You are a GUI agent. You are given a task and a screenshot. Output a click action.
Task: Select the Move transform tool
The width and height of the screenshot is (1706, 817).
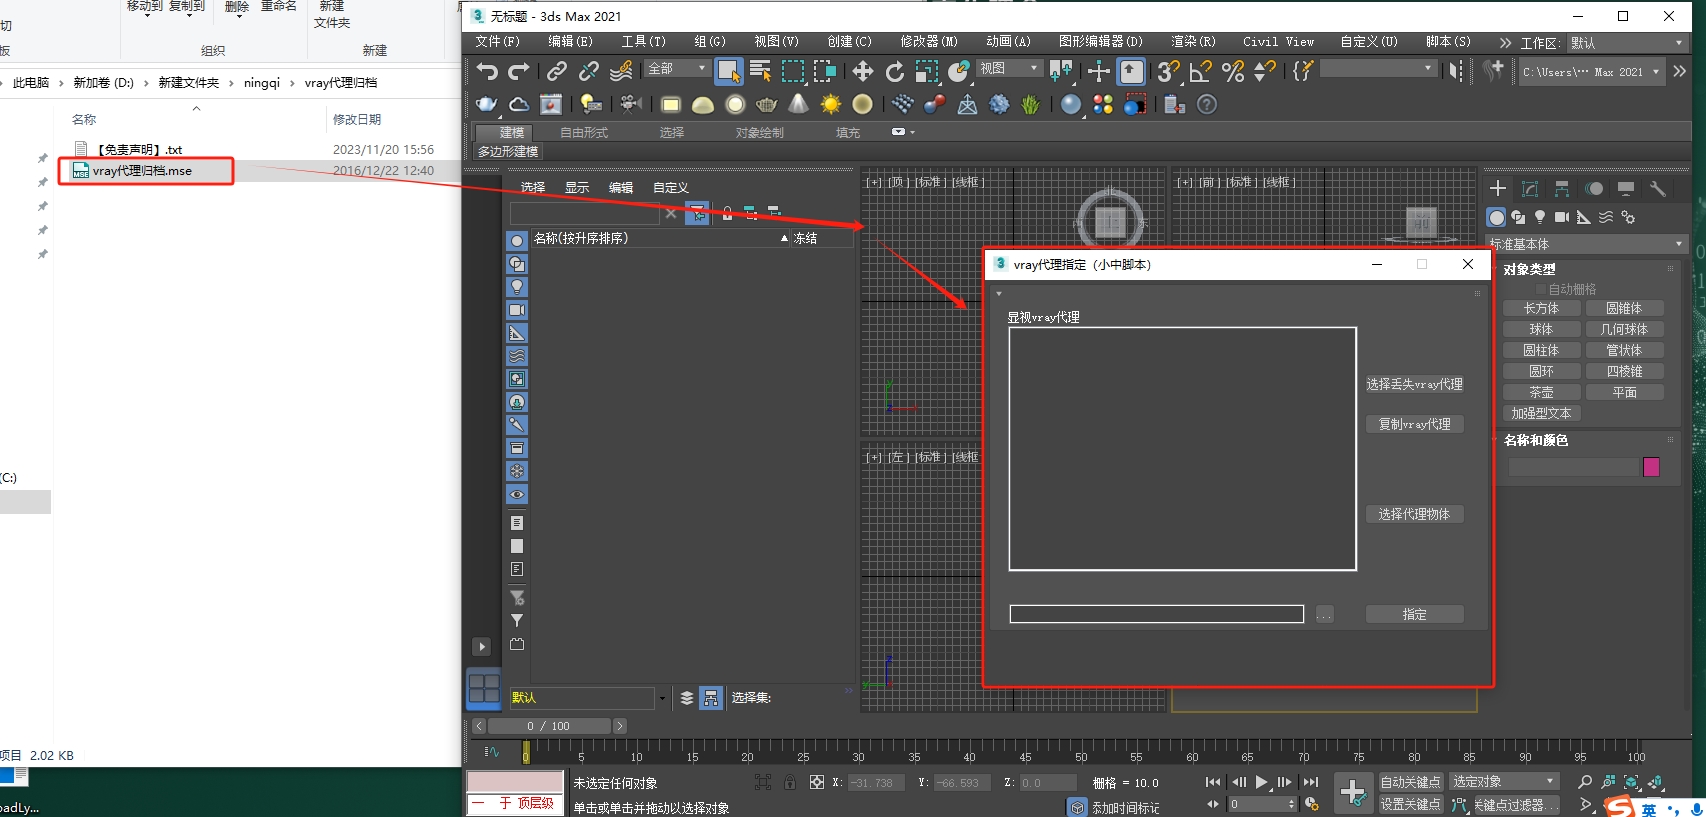tap(862, 71)
